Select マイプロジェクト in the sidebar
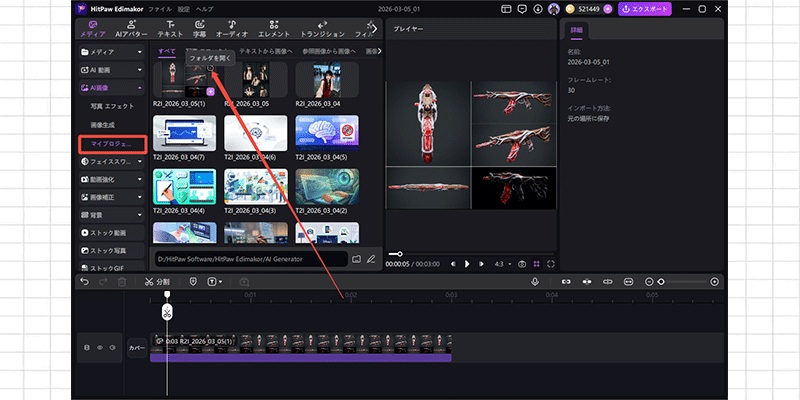800x400 pixels. click(x=112, y=144)
